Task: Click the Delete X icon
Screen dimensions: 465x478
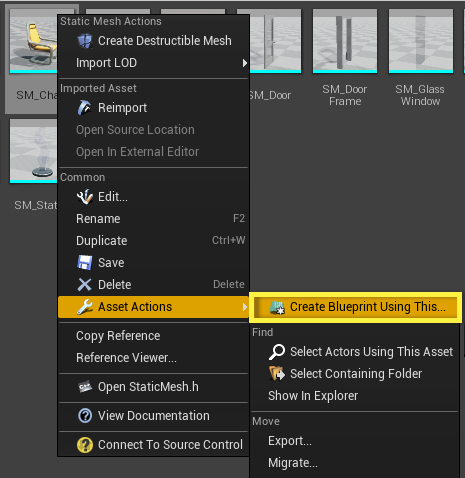Action: (x=85, y=285)
